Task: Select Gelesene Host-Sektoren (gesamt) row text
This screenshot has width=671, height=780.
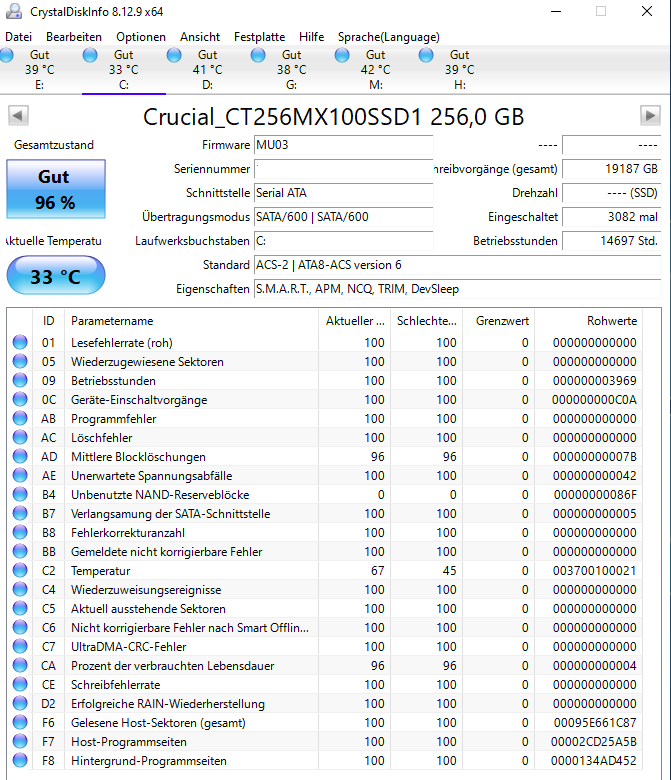Action: coord(158,722)
